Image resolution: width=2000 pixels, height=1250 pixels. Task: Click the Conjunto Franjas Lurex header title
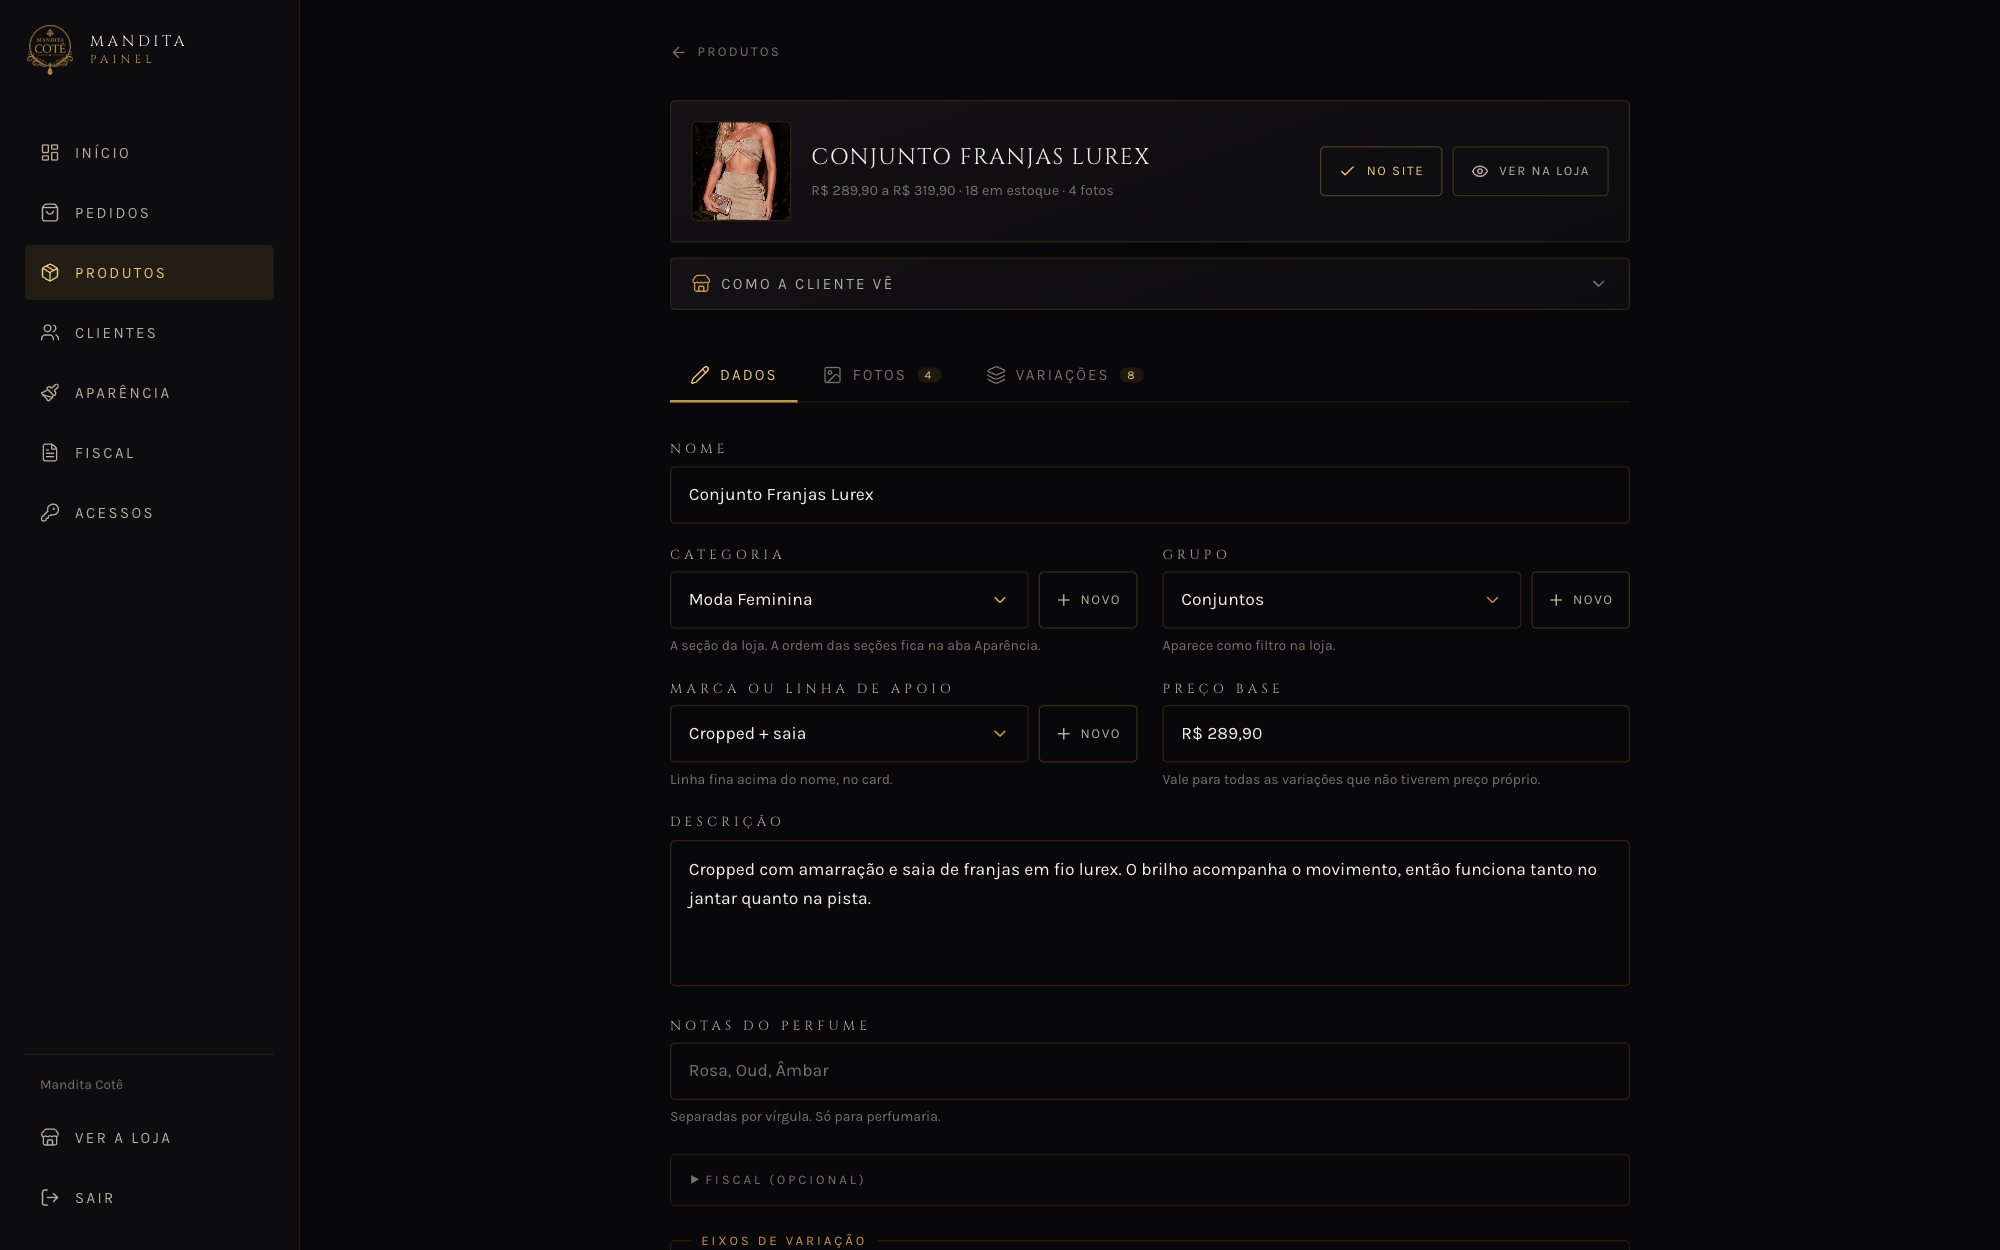click(x=980, y=157)
